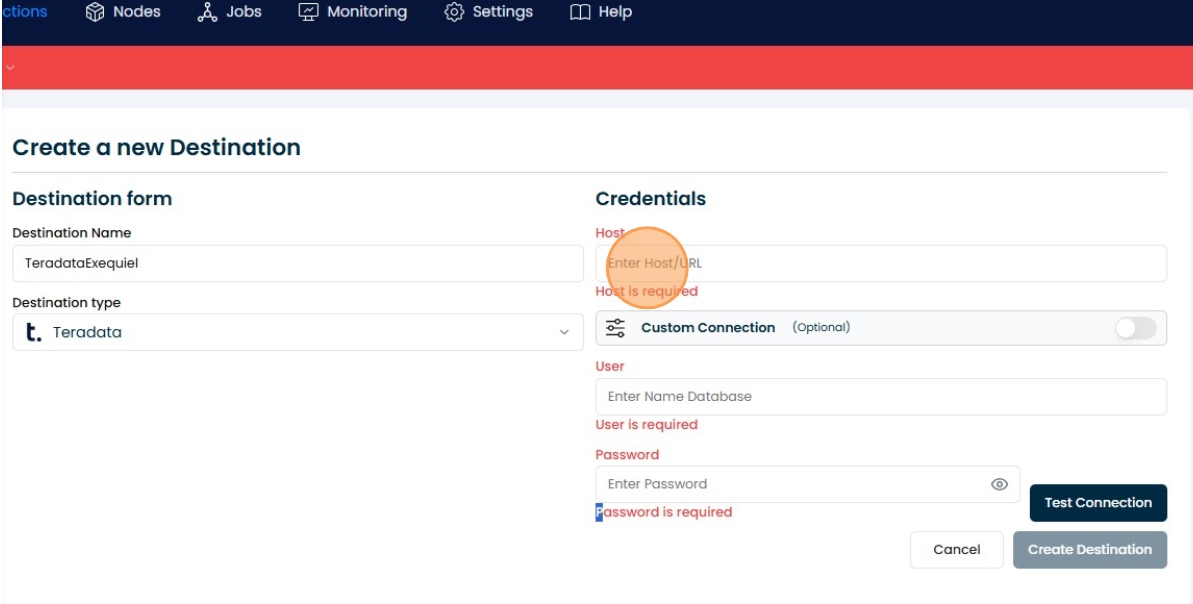Image resolution: width=1193 pixels, height=604 pixels.
Task: Click the Custom Connection sliders icon
Action: (616, 328)
